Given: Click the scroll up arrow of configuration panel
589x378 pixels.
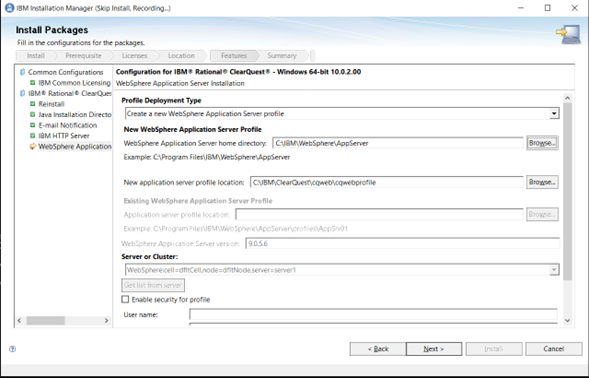Looking at the screenshot, I should coord(568,98).
